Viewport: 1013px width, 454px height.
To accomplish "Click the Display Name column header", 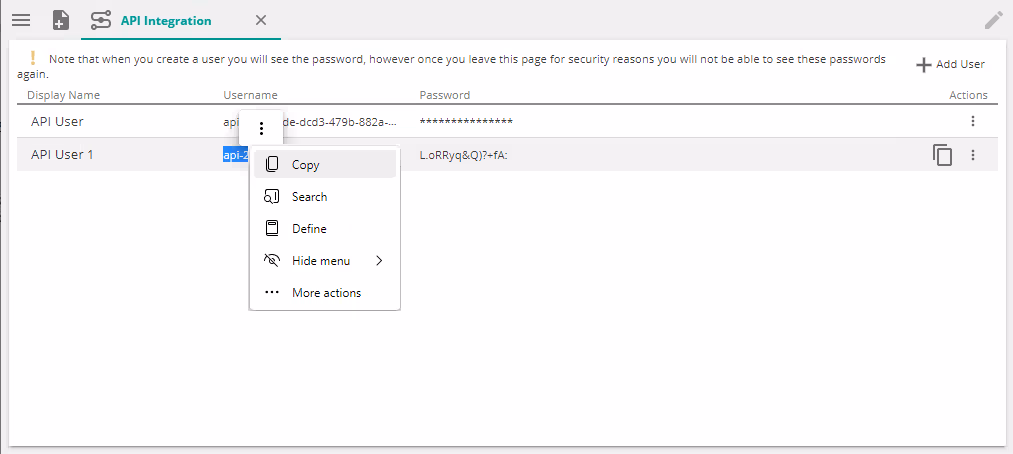I will [63, 95].
